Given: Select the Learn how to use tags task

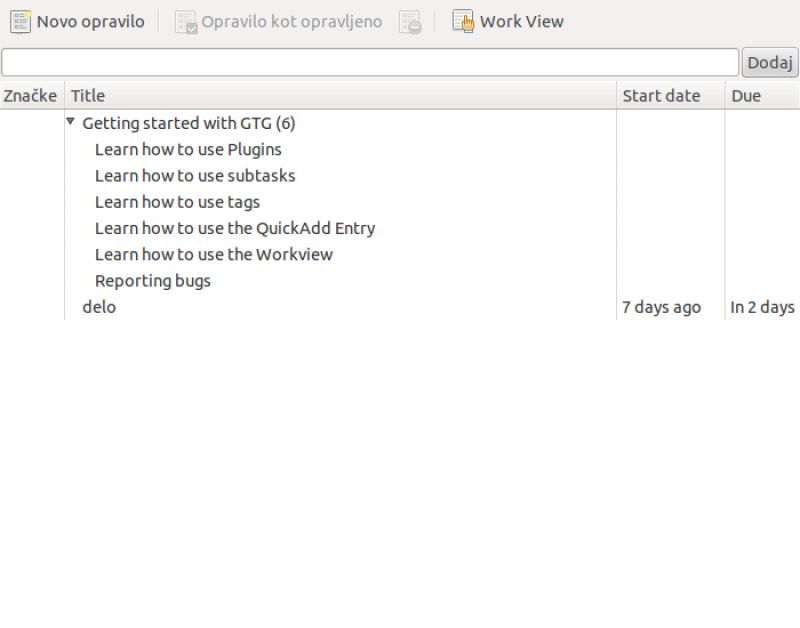Looking at the screenshot, I should tap(177, 202).
